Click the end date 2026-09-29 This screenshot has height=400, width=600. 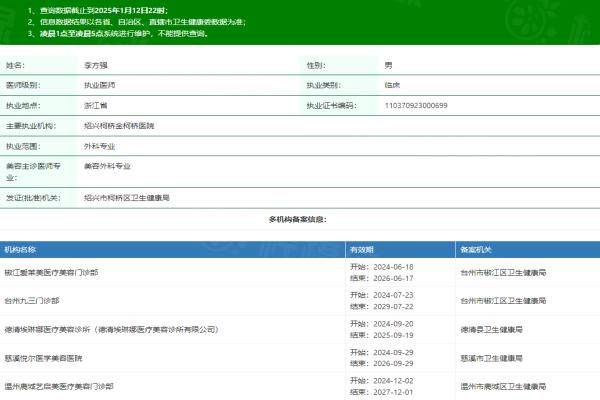pyautogui.click(x=393, y=363)
